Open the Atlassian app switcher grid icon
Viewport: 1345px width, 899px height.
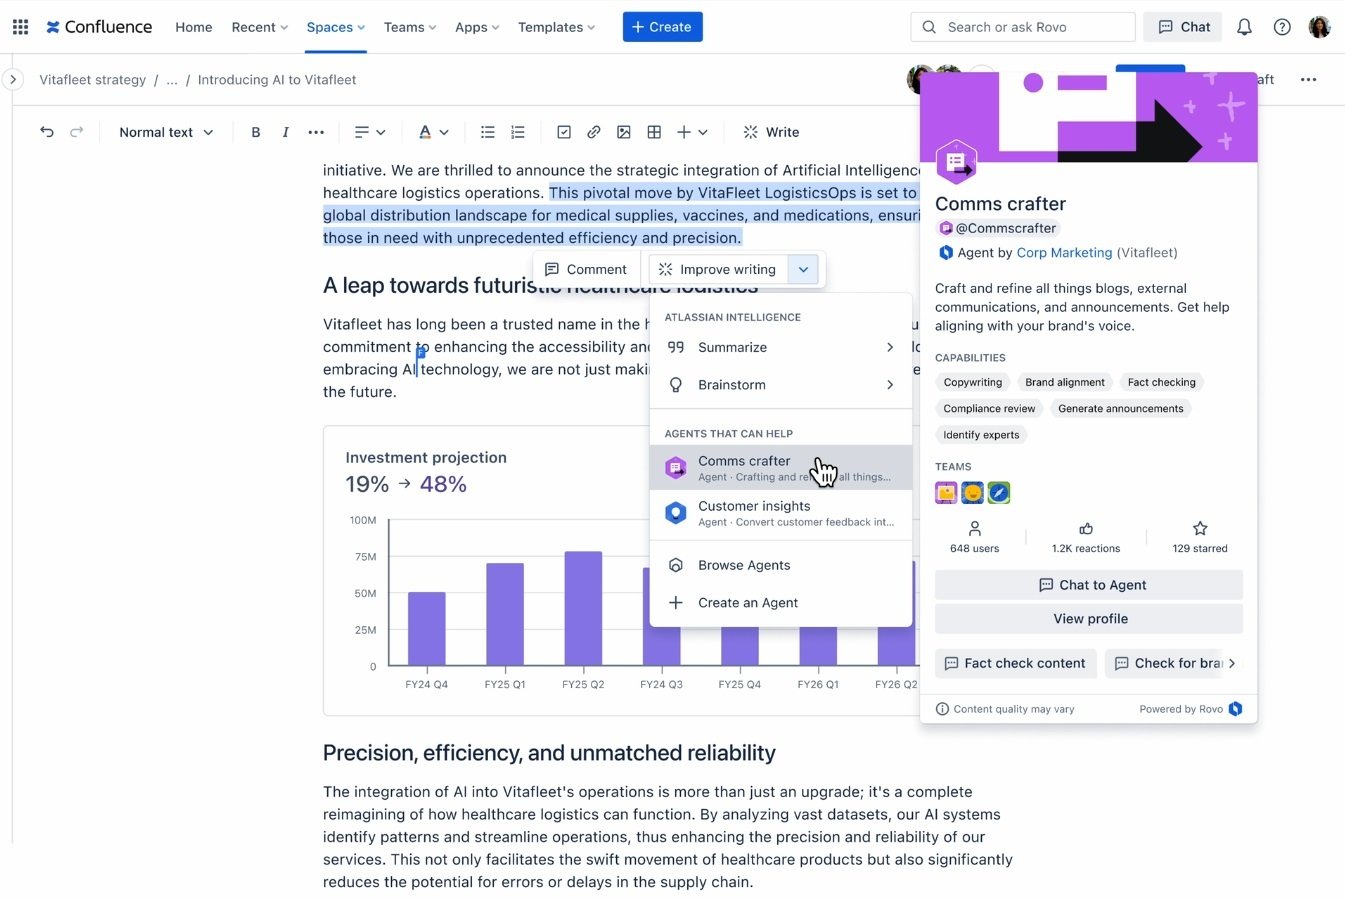point(20,26)
